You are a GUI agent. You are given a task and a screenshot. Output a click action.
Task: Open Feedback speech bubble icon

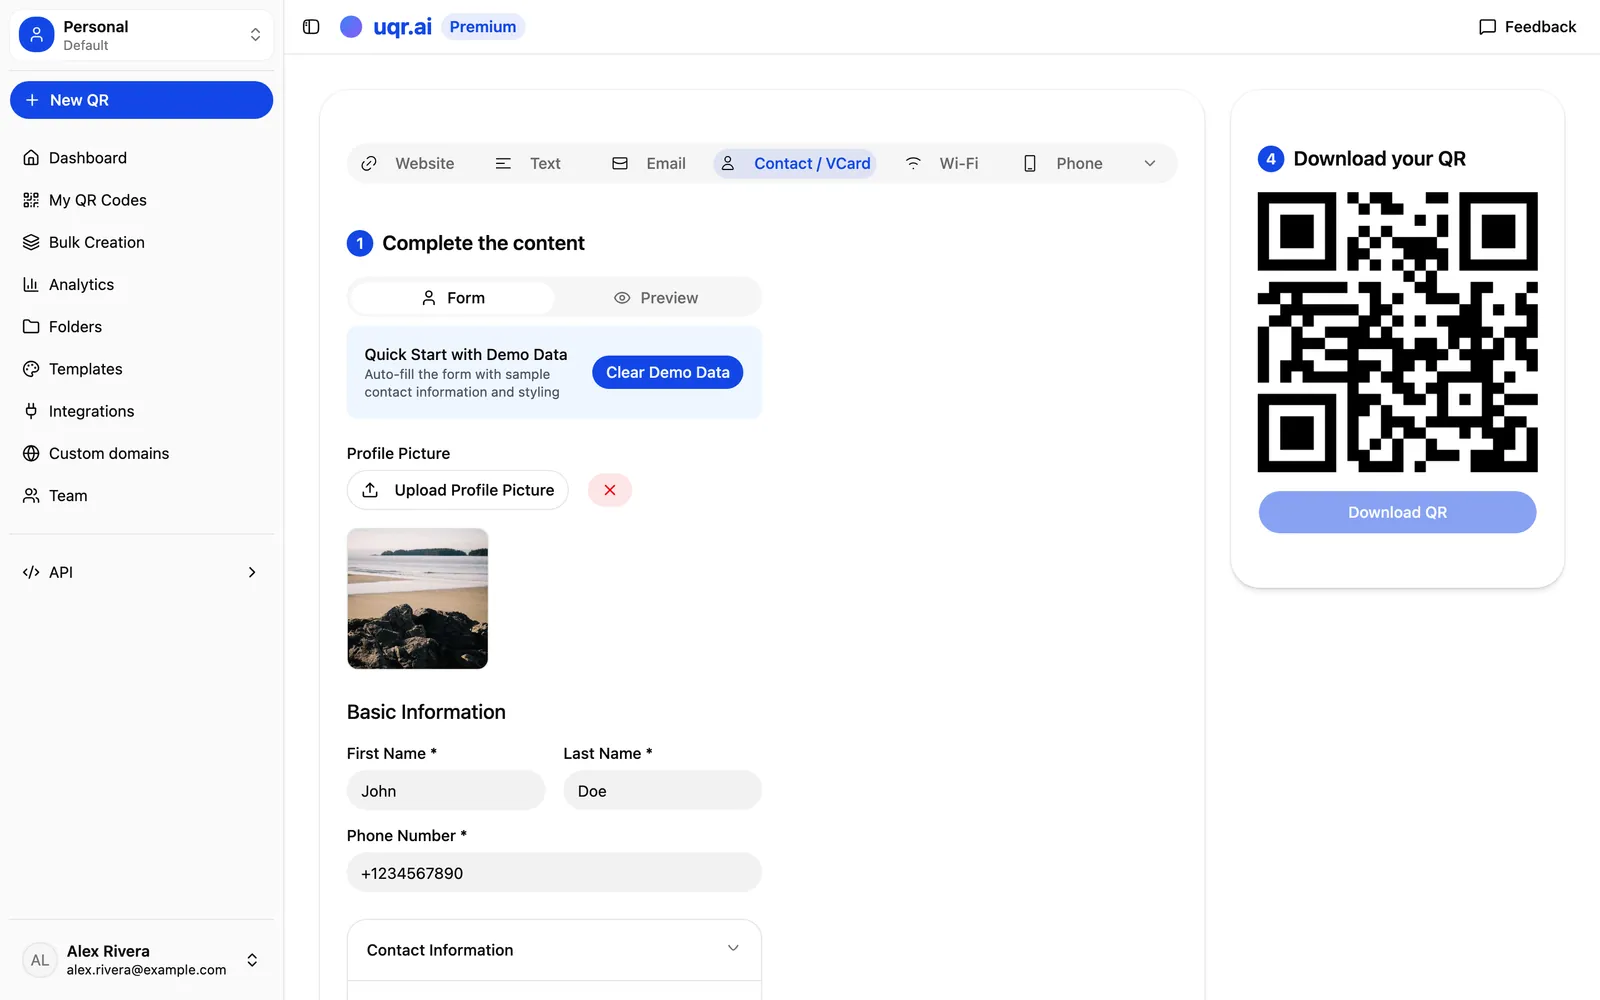pyautogui.click(x=1487, y=27)
